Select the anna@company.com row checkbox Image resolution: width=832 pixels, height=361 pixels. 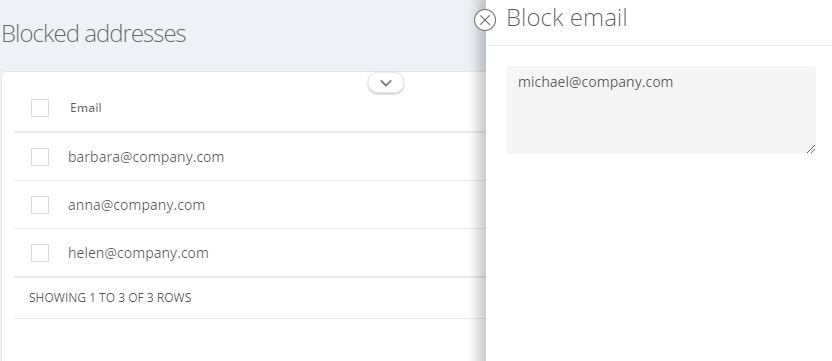pos(40,204)
